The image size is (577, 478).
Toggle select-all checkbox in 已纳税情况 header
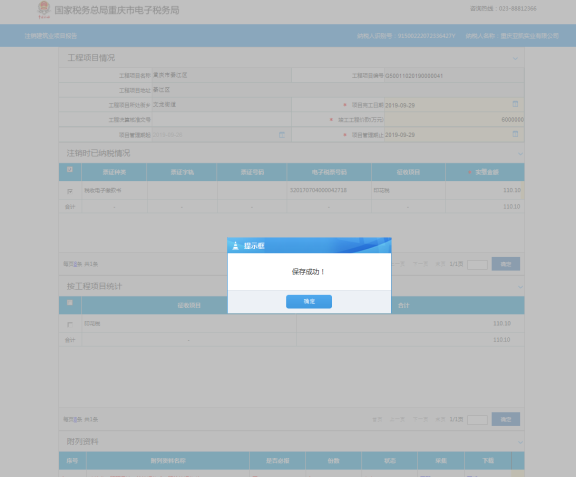pos(70,170)
